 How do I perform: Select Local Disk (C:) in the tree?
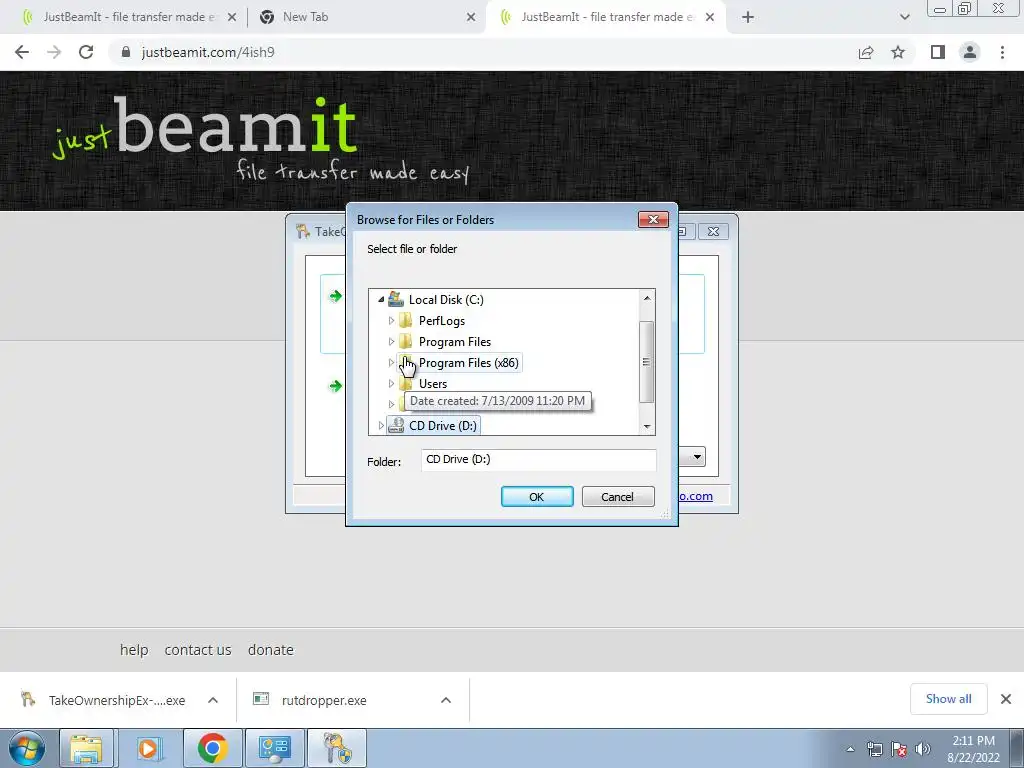point(446,300)
